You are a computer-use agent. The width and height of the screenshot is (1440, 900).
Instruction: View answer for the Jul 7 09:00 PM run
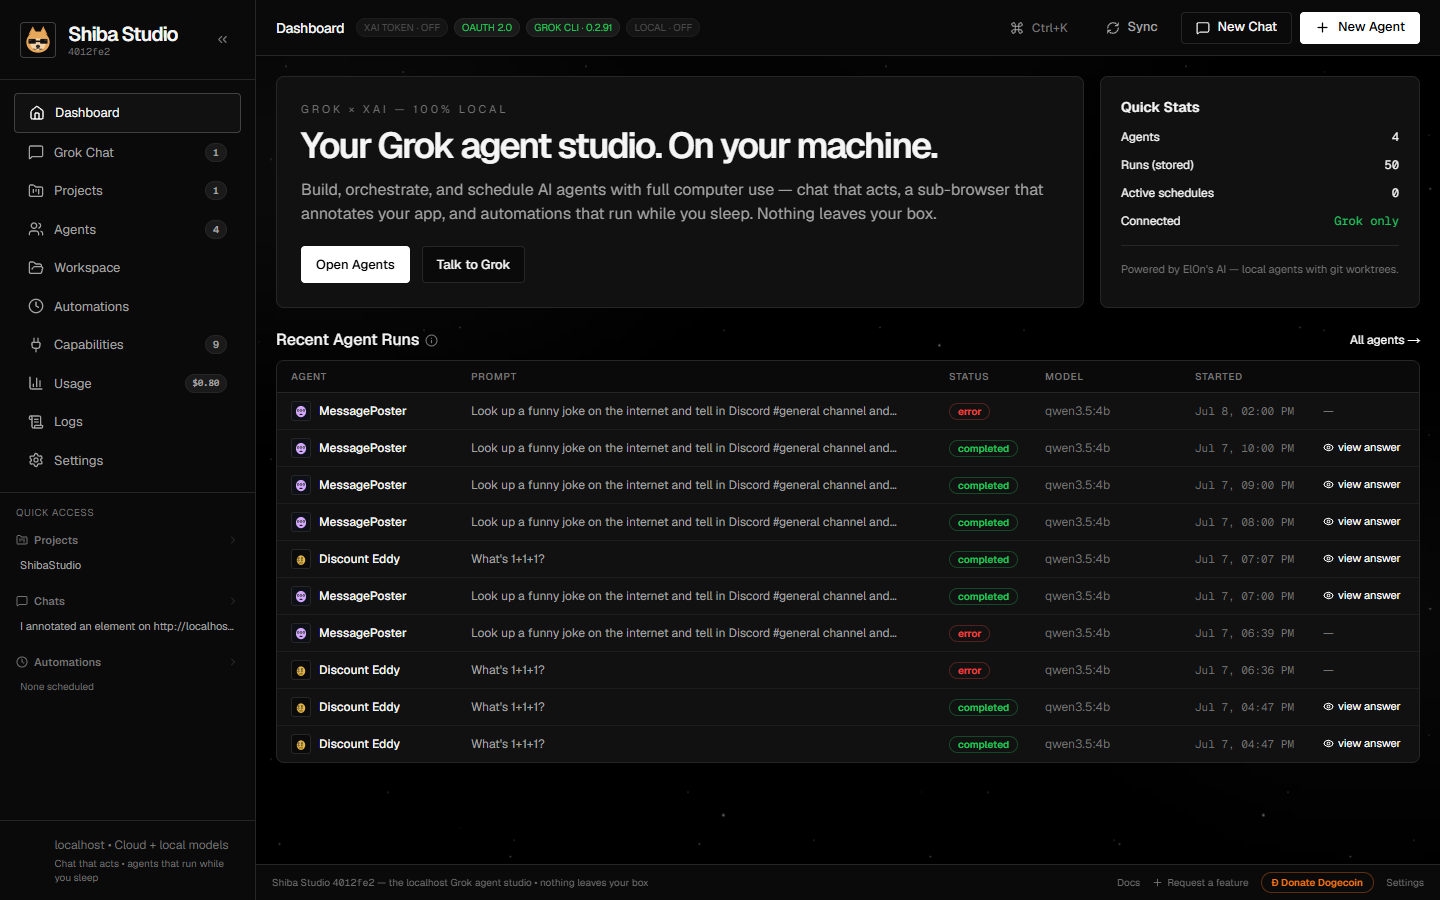click(1362, 485)
